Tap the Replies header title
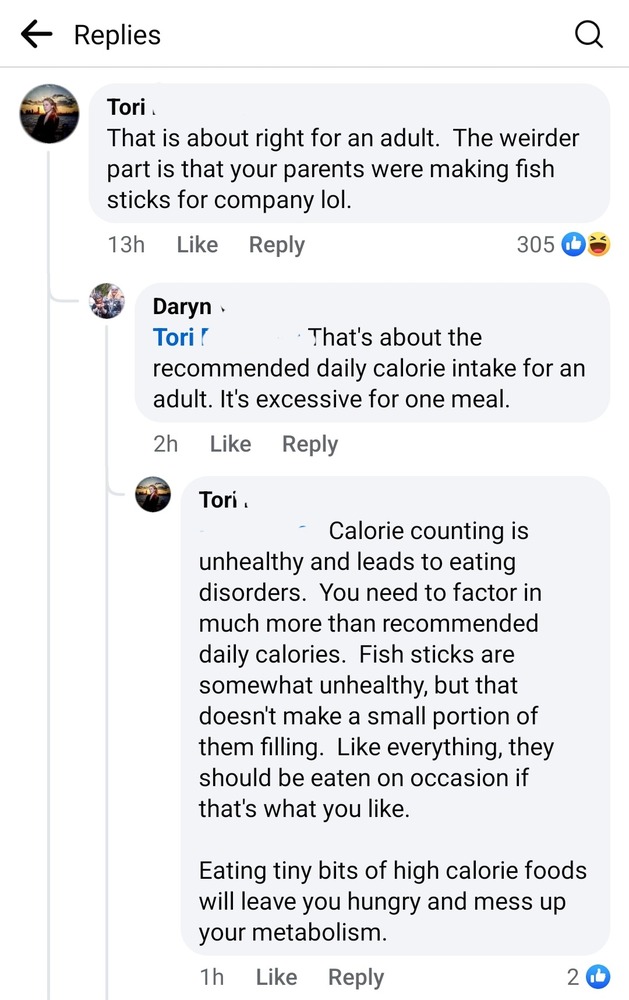Image resolution: width=629 pixels, height=1000 pixels. tap(117, 35)
